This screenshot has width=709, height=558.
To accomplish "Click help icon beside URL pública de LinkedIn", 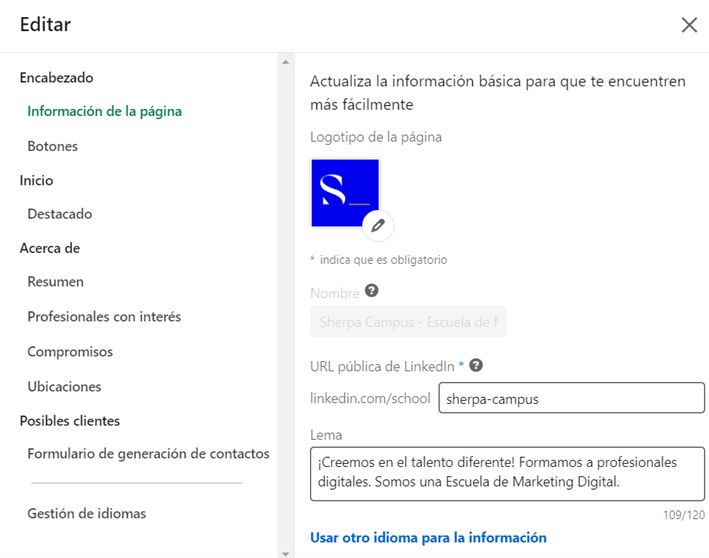I will click(x=476, y=365).
